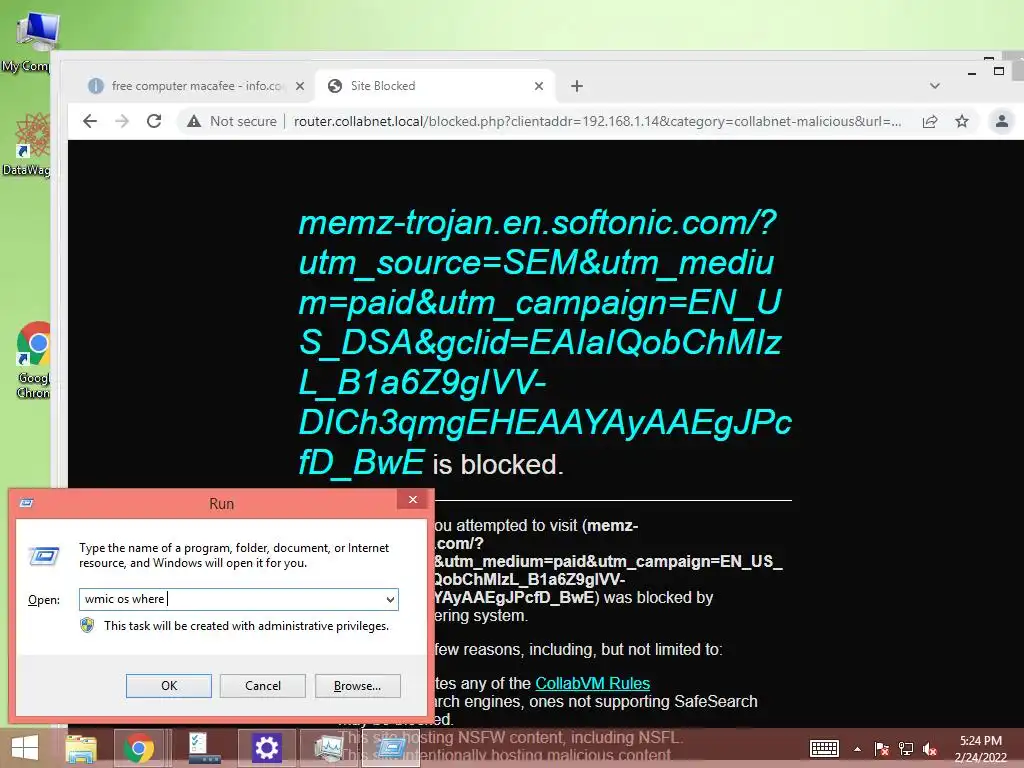Expand the Open command history dropdown

click(x=390, y=600)
